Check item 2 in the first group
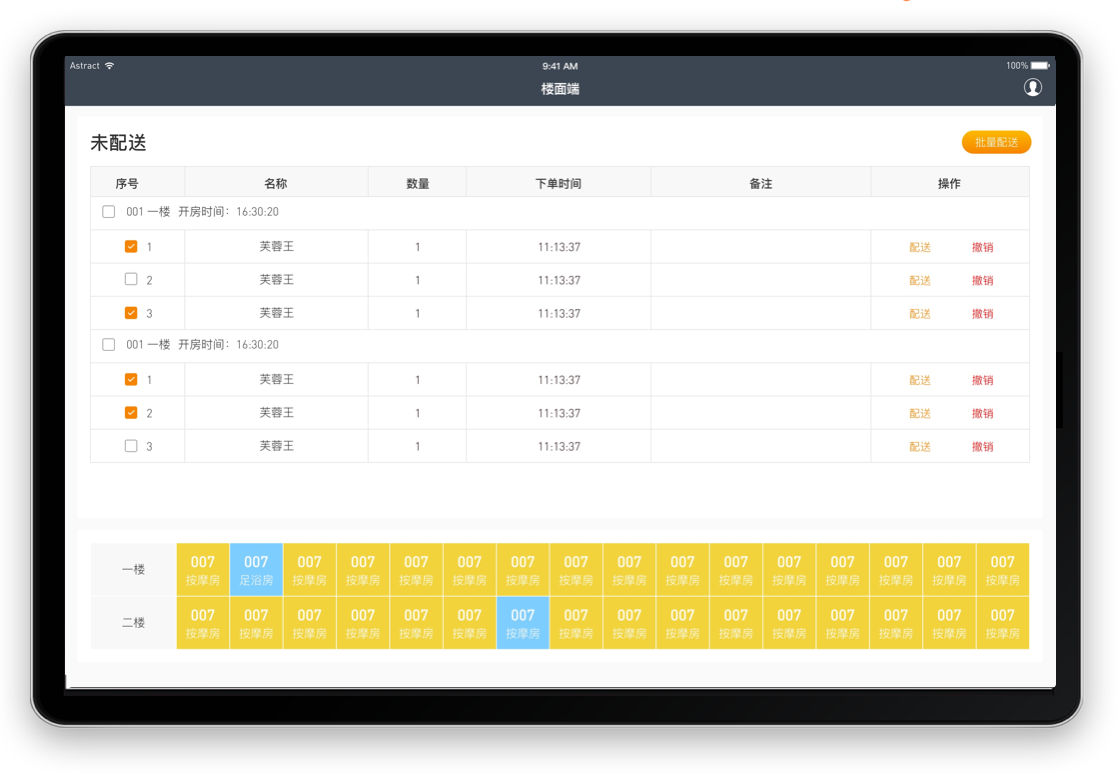 131,280
